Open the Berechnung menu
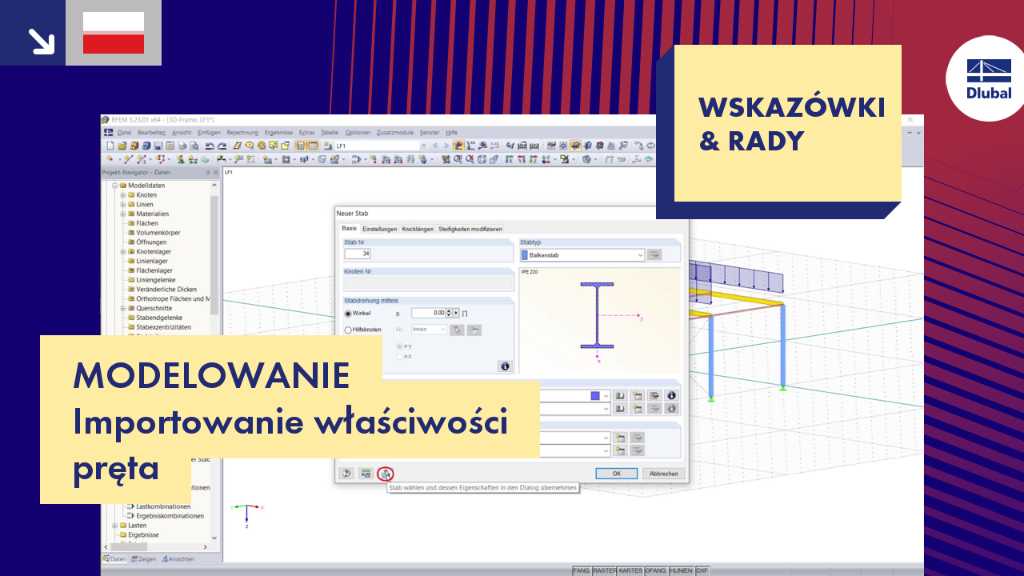1024x576 pixels. 242,133
